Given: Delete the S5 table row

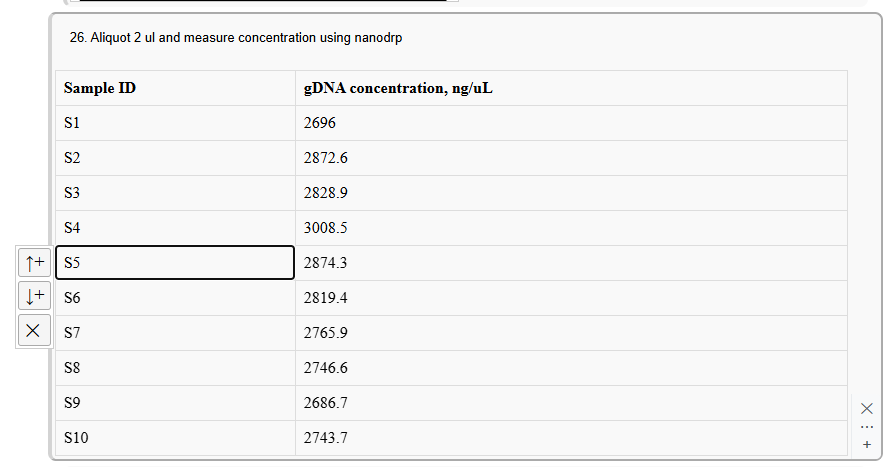Looking at the screenshot, I should click(x=35, y=330).
